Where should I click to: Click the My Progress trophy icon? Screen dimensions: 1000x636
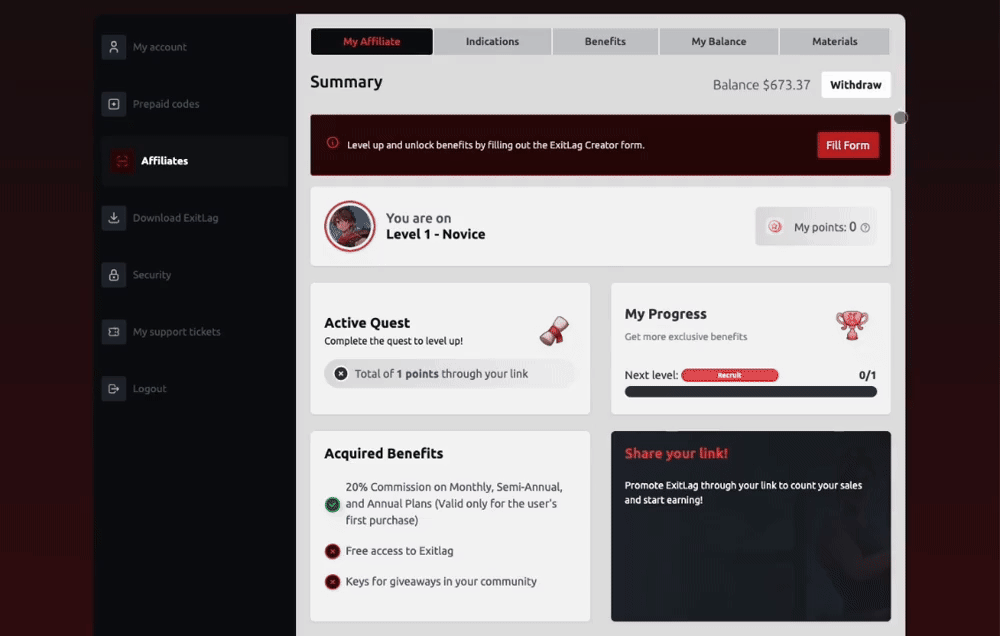(852, 325)
